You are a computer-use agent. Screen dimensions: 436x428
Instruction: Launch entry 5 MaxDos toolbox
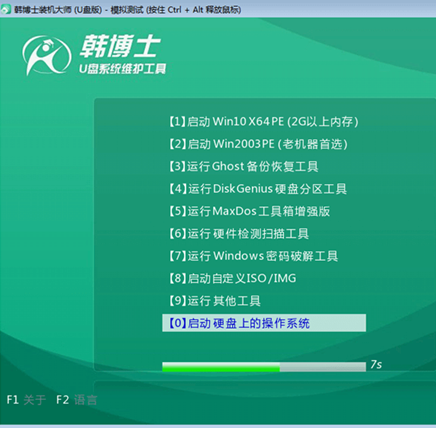pos(249,211)
